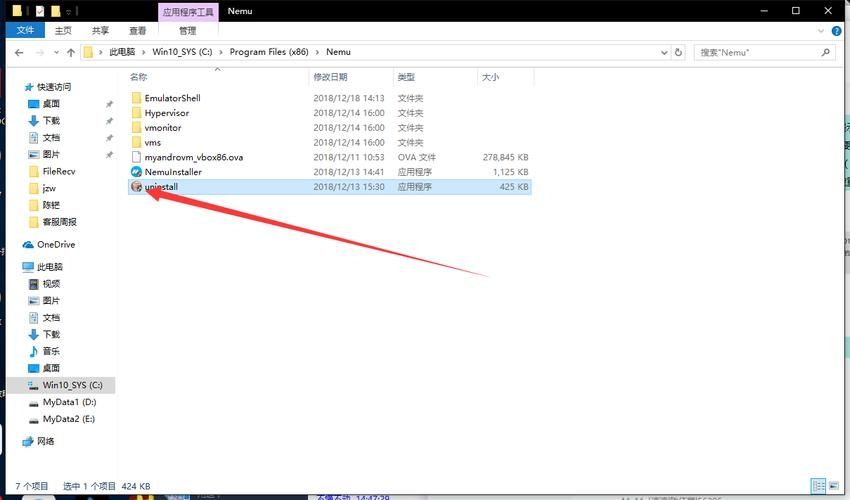The width and height of the screenshot is (850, 500).
Task: Select the vmonitor folder
Action: click(x=163, y=127)
